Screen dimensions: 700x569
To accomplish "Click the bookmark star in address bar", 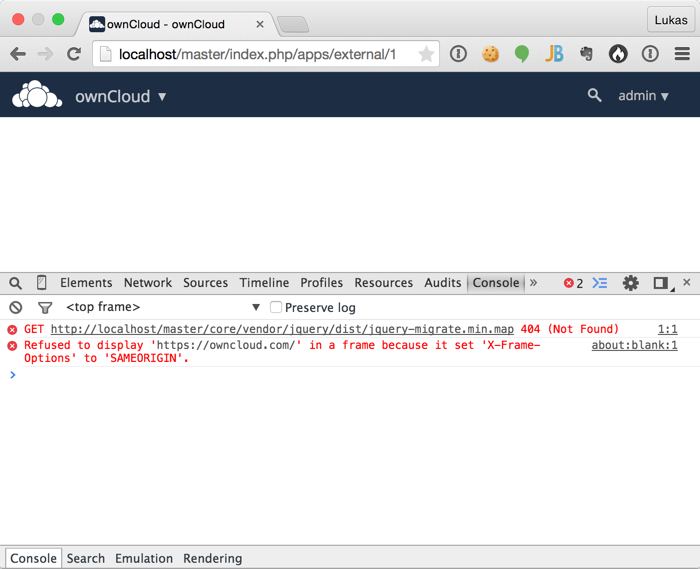I will click(426, 55).
